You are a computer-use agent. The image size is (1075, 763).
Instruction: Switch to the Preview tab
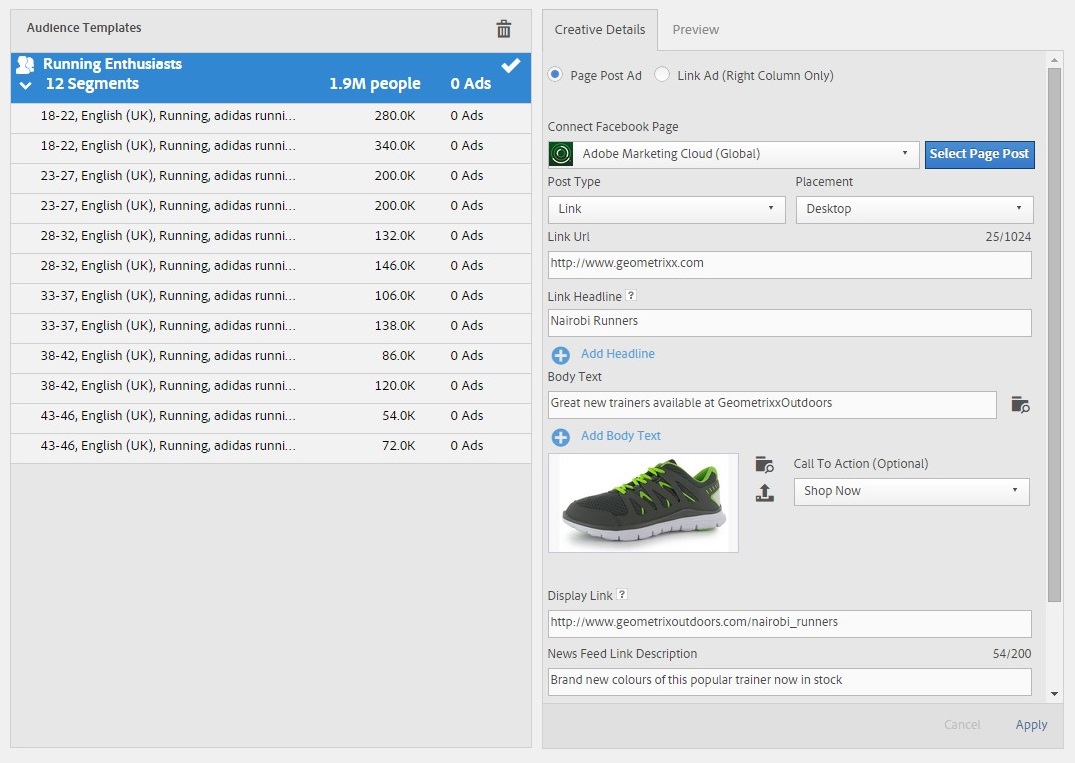695,30
